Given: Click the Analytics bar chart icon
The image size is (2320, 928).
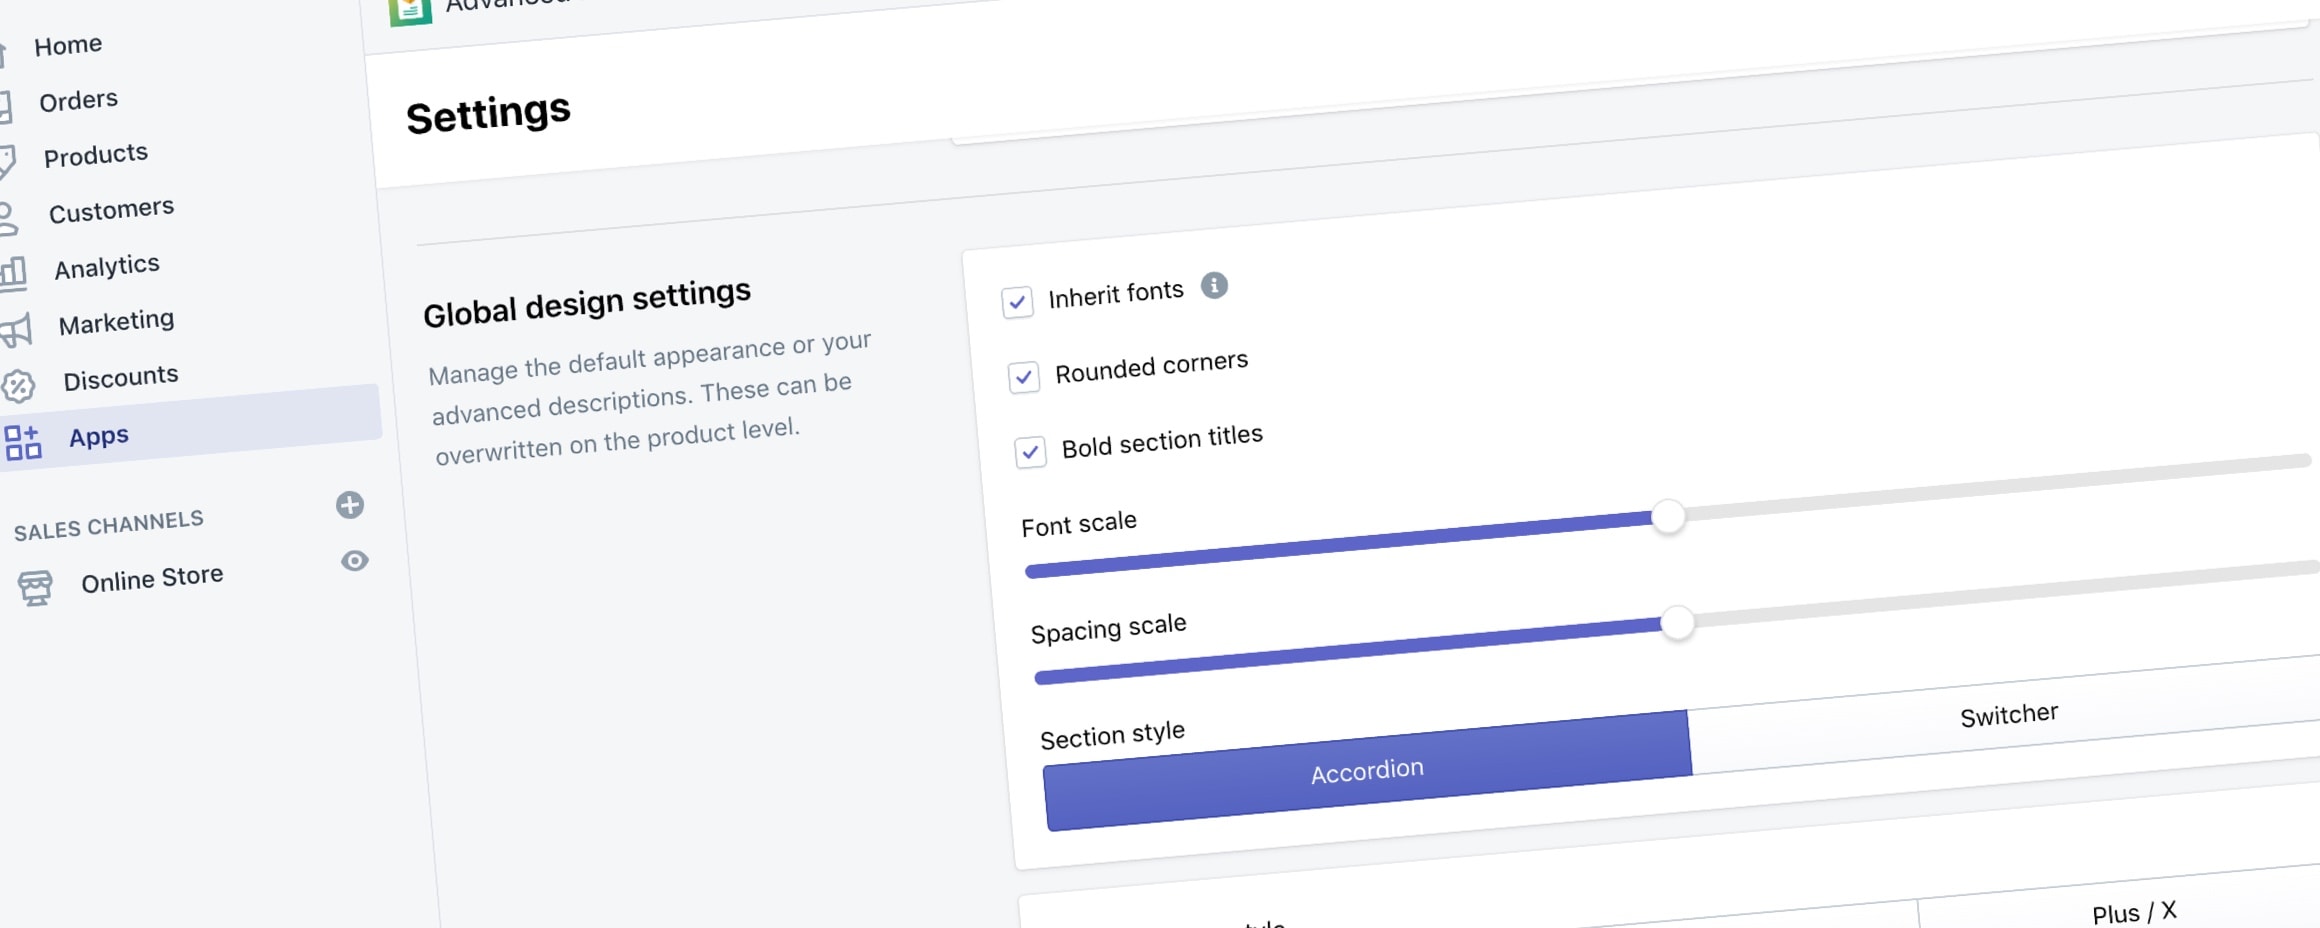Looking at the screenshot, I should [x=14, y=273].
